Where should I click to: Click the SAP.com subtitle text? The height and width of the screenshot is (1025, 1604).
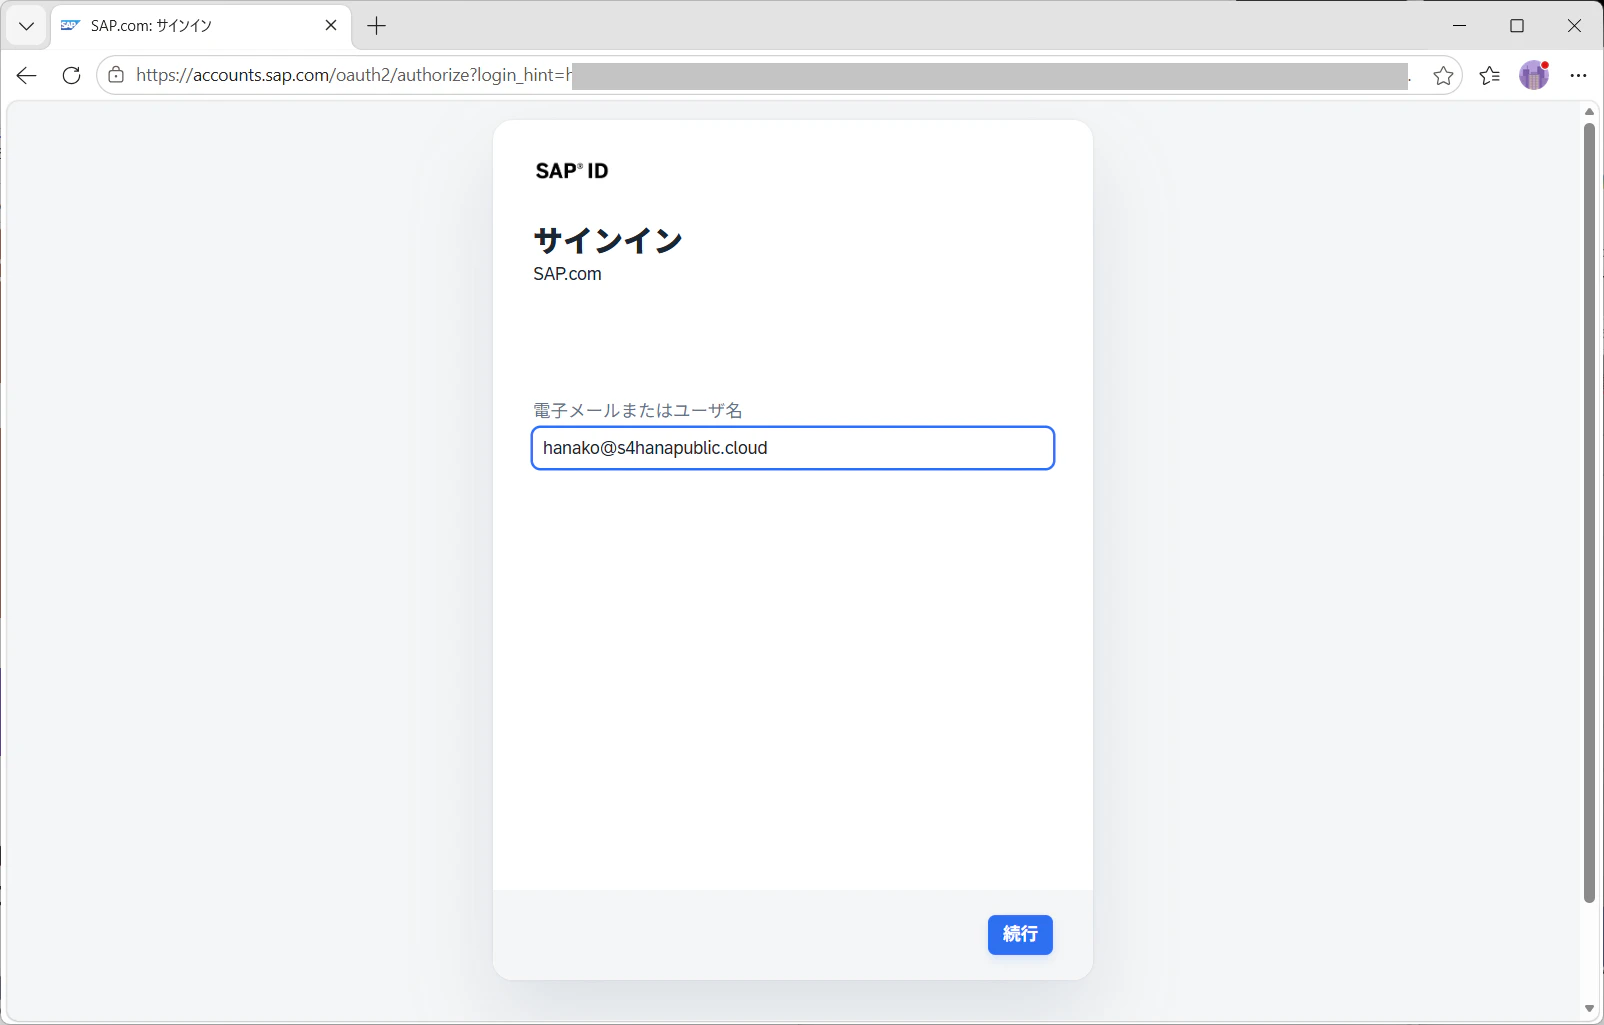[568, 274]
